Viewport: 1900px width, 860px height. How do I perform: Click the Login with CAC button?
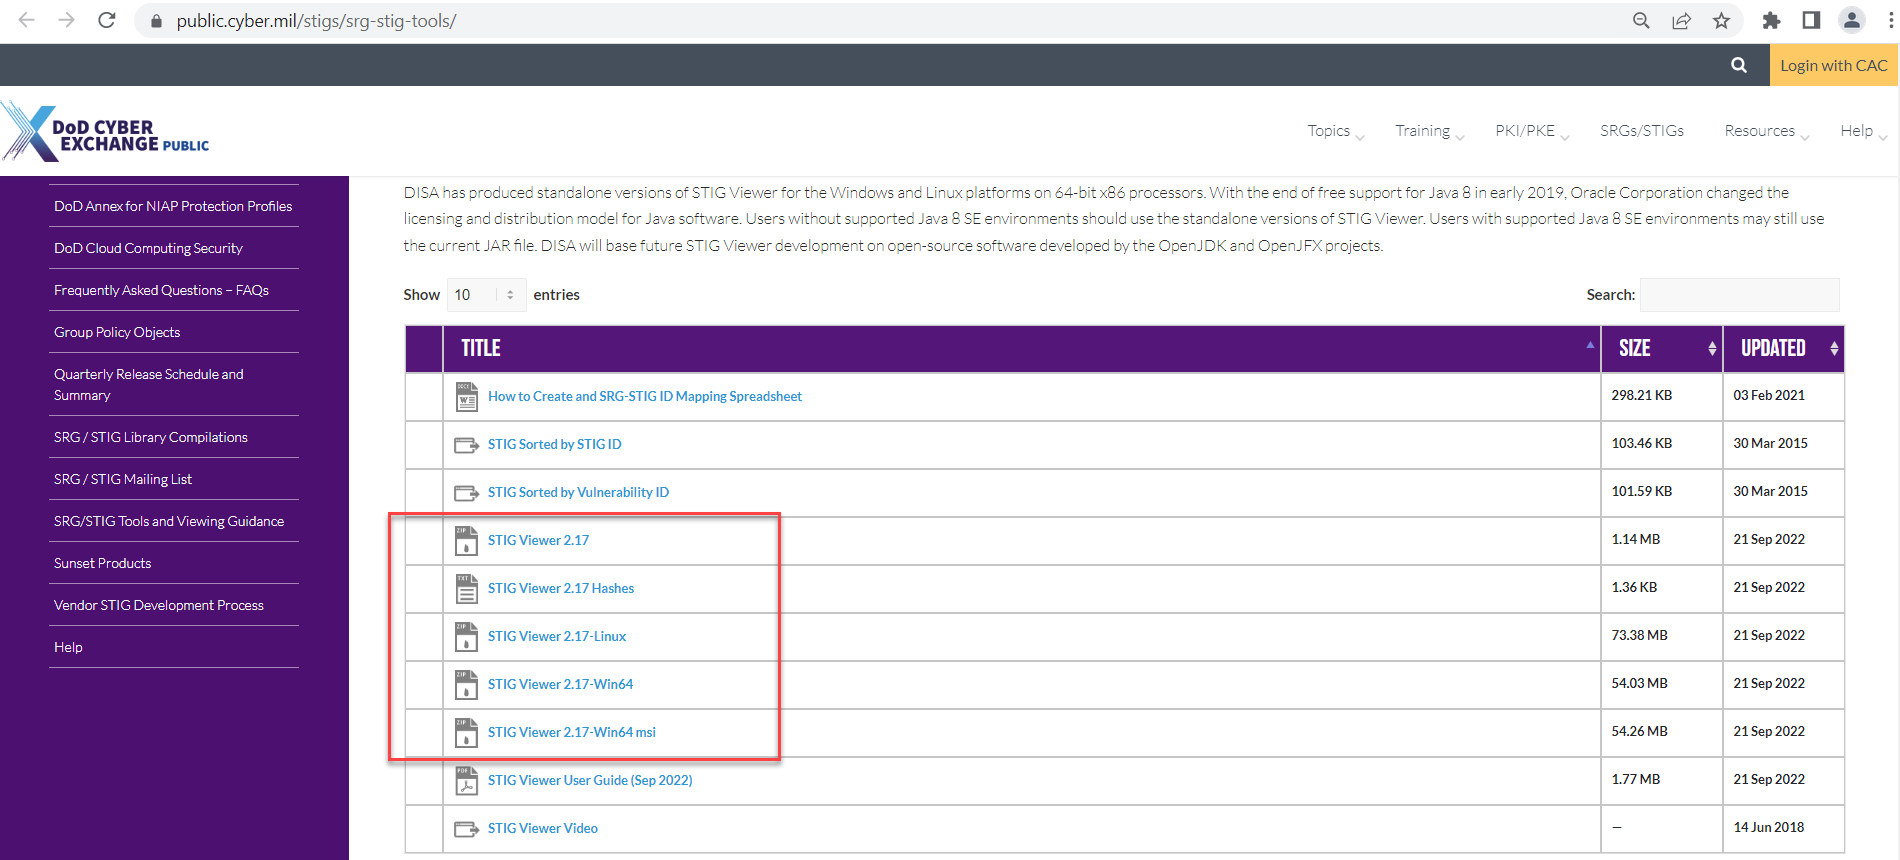(x=1833, y=65)
